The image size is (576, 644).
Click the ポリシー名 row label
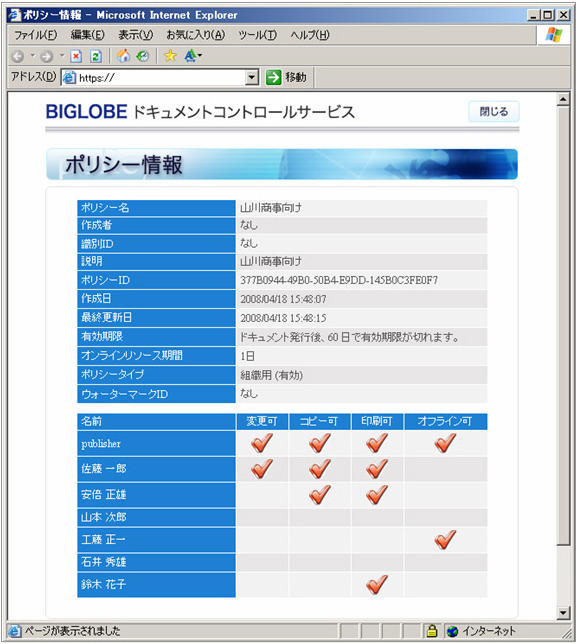point(156,208)
